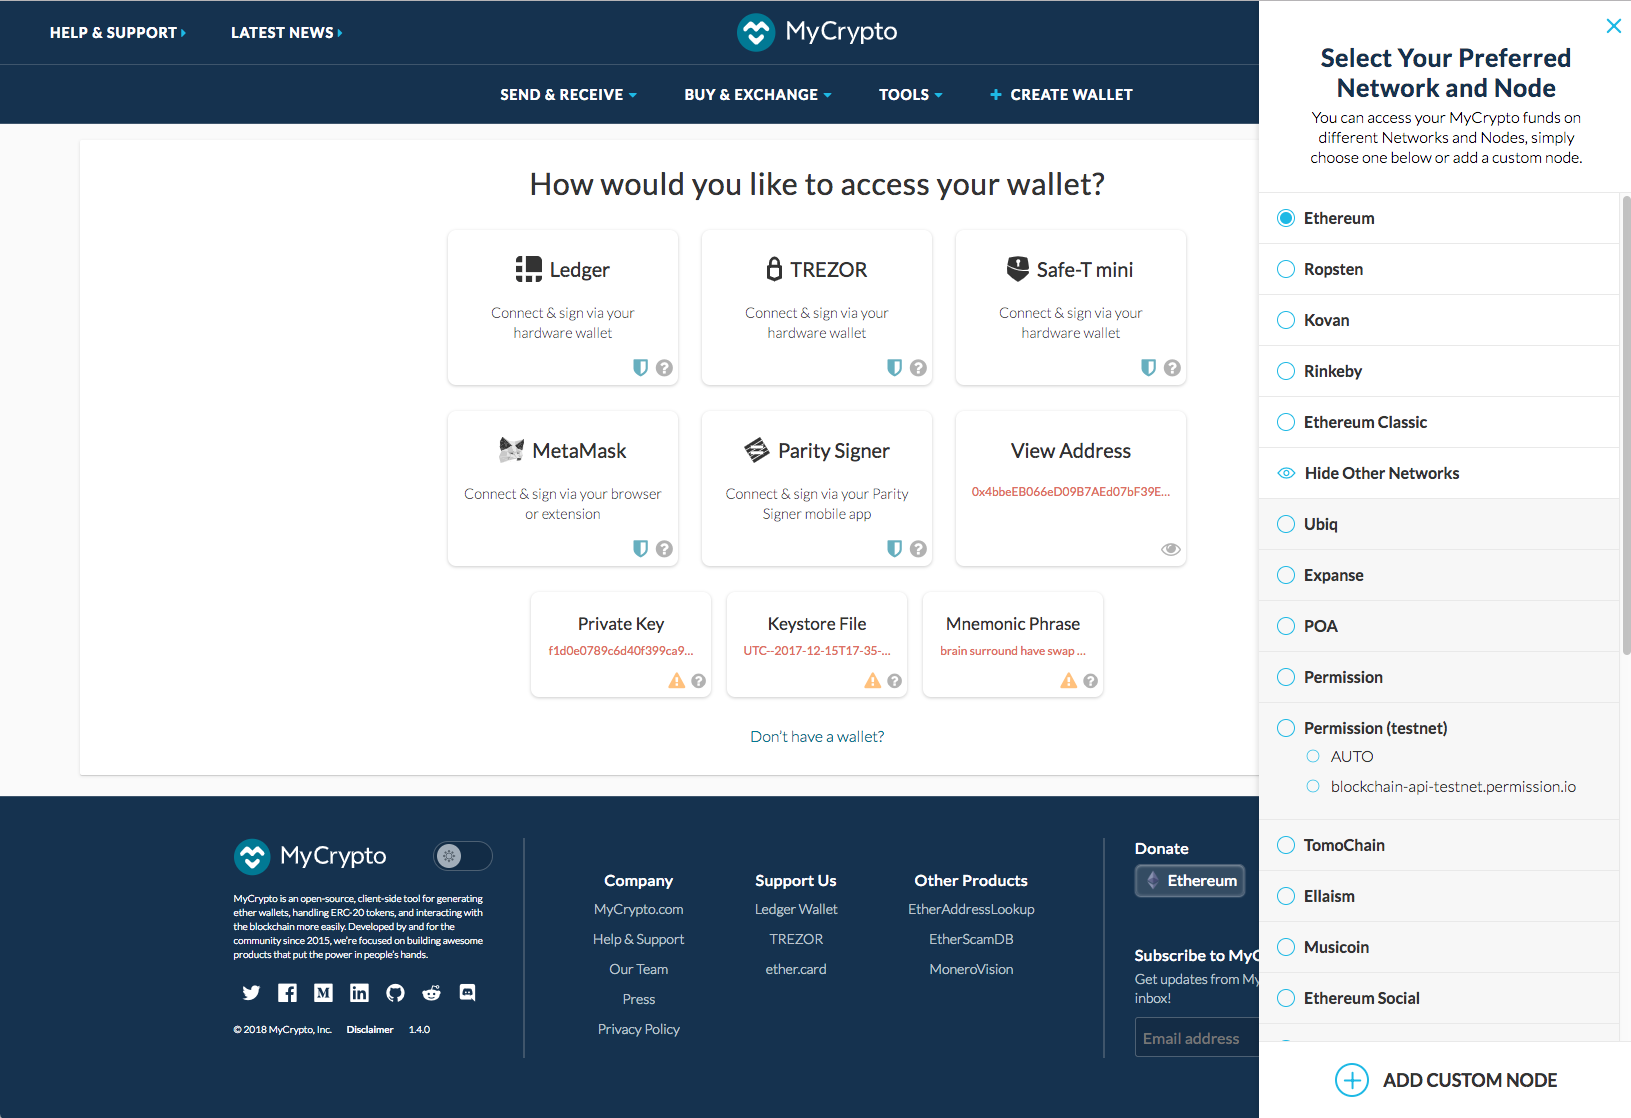Open the help icon on the Ledger card
Image resolution: width=1631 pixels, height=1118 pixels.
pos(664,368)
